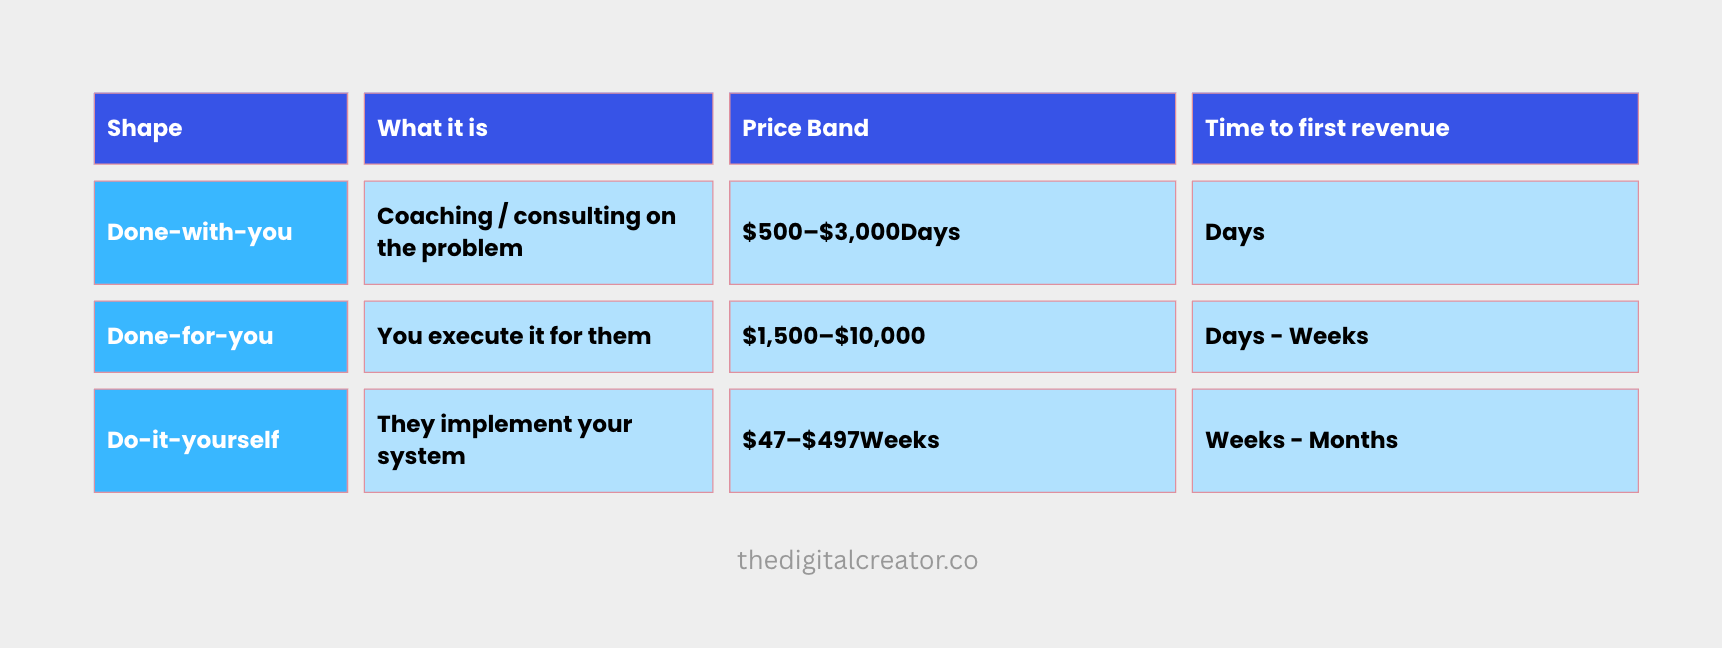This screenshot has width=1722, height=648.
Task: Click the Done-with-you row label
Action: point(221,232)
